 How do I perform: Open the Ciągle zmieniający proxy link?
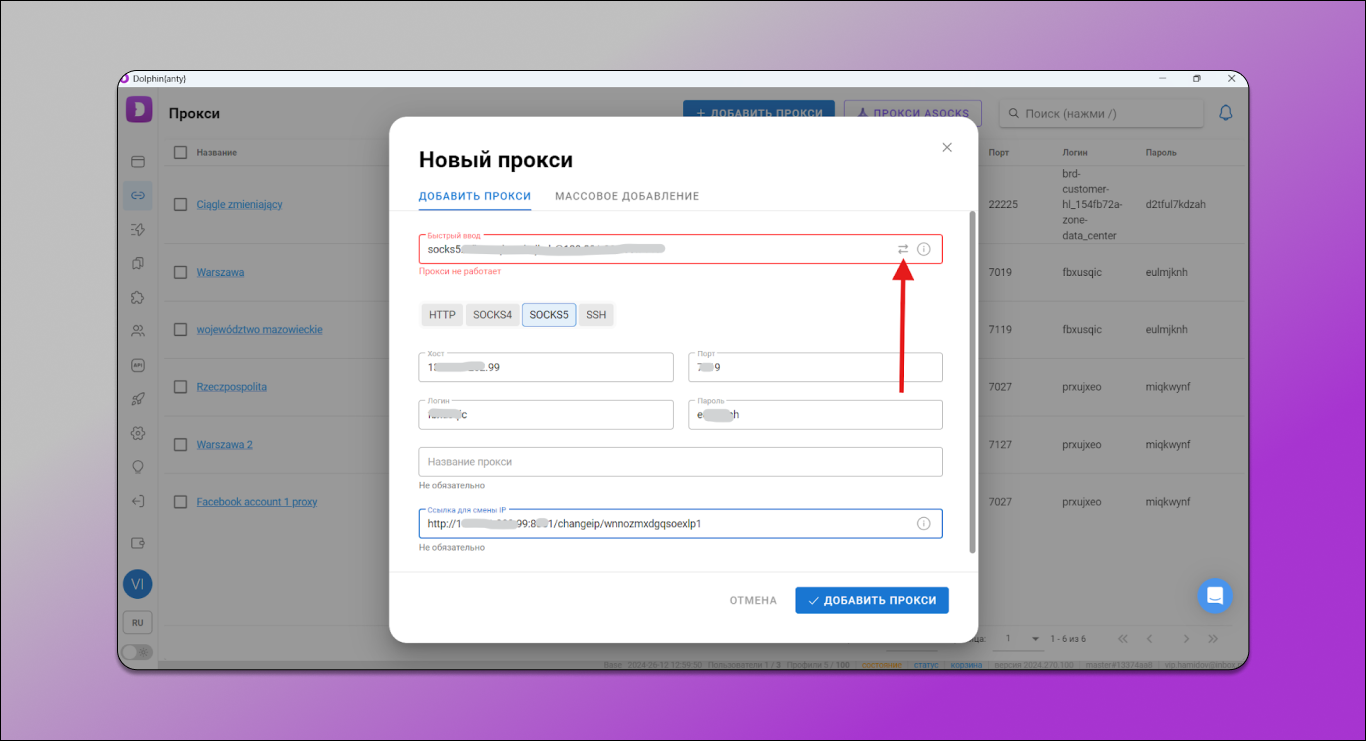click(239, 204)
